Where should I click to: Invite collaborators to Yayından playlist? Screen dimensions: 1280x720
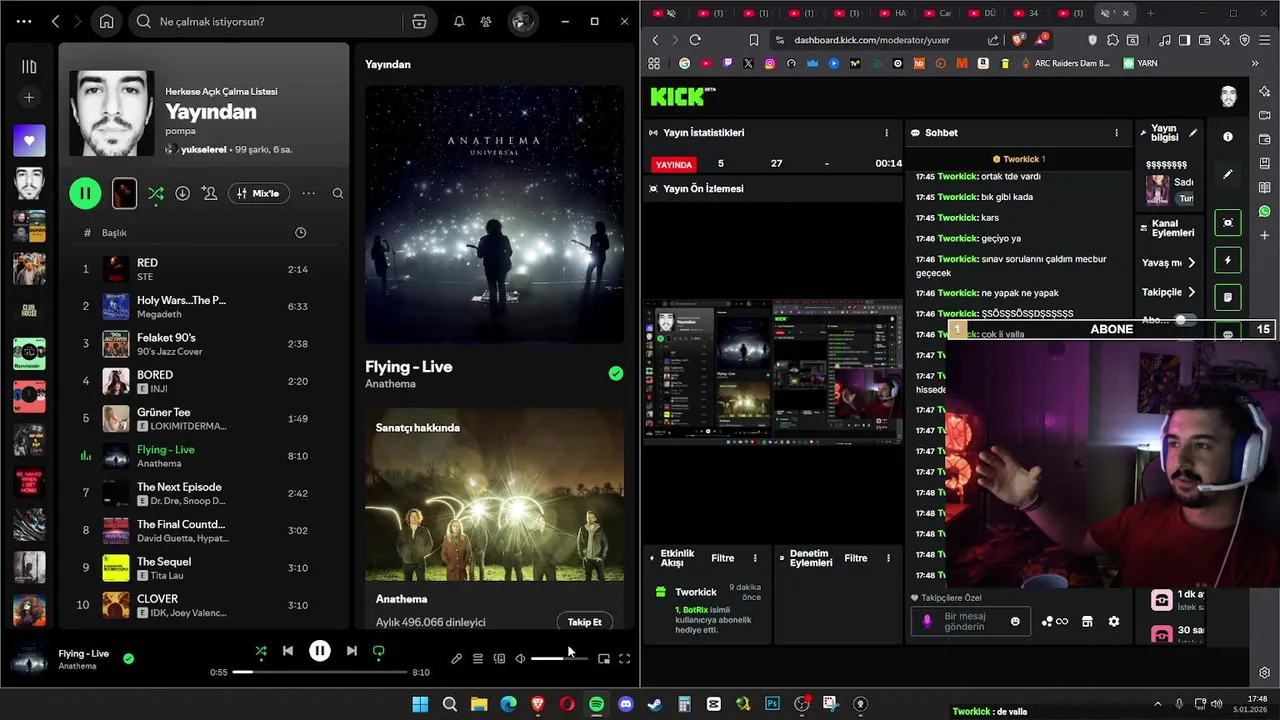[210, 193]
